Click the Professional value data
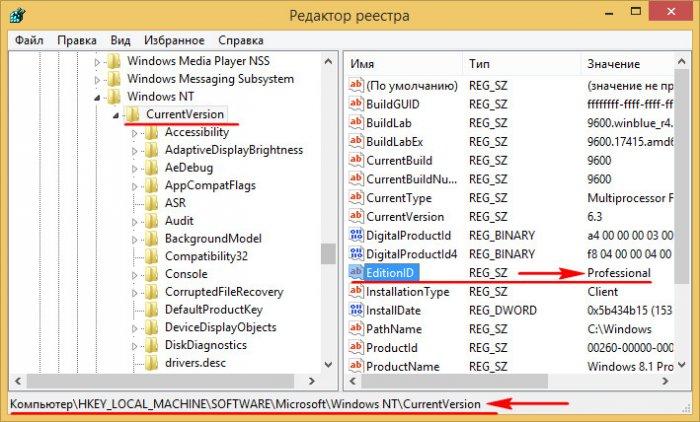700x422 pixels. (619, 273)
